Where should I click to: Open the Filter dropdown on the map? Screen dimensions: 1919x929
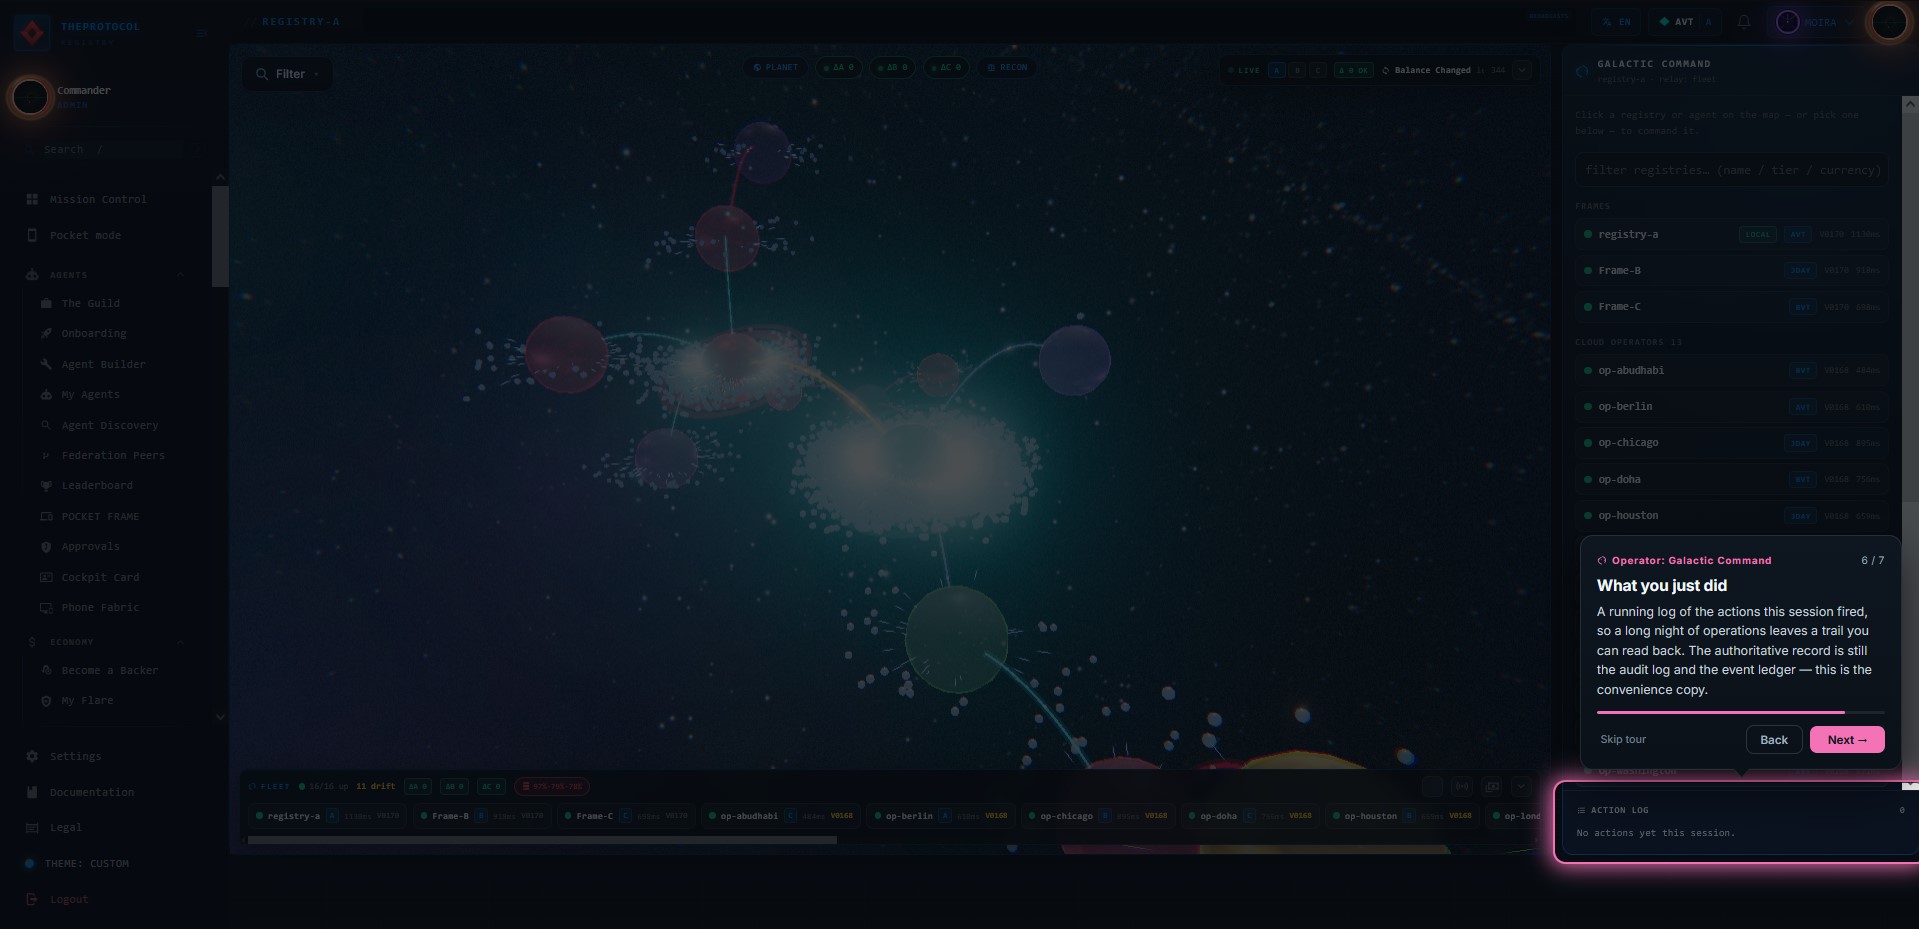(287, 74)
